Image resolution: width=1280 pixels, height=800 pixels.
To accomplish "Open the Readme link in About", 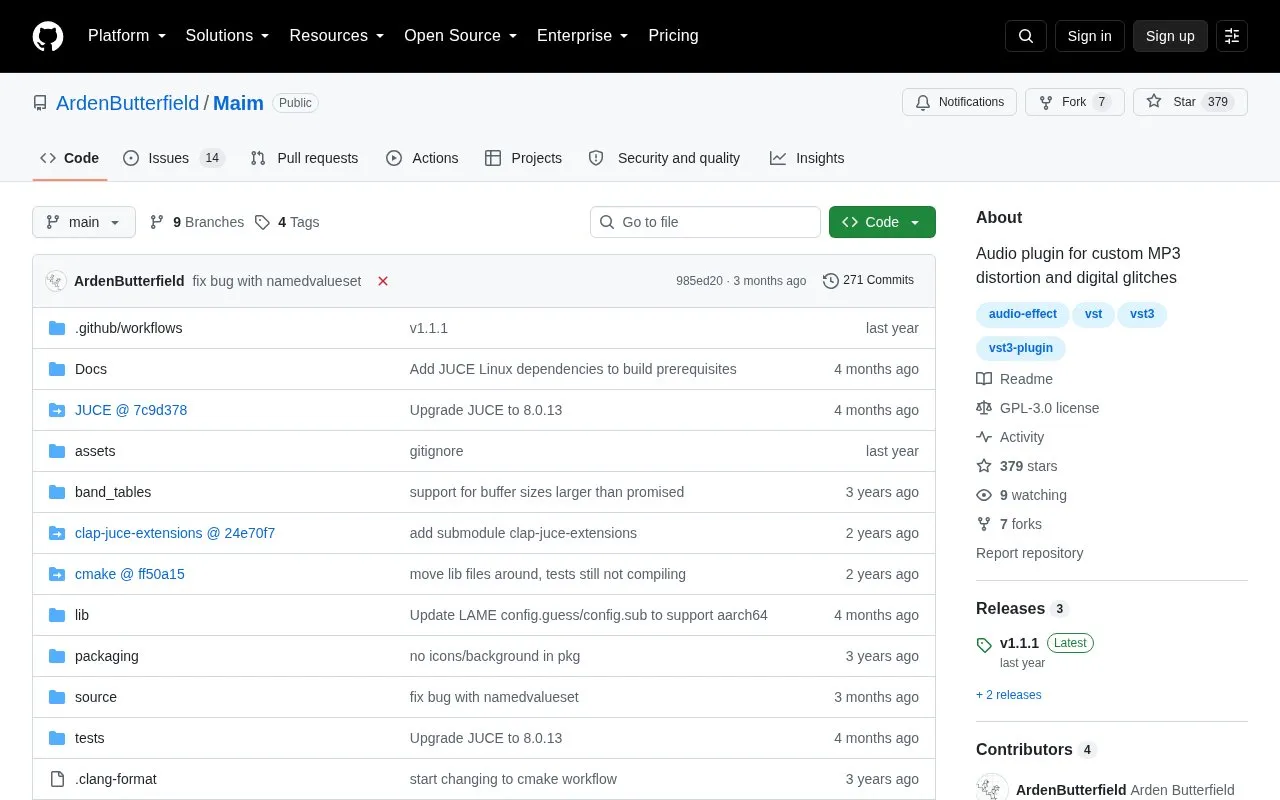I will click(1015, 379).
